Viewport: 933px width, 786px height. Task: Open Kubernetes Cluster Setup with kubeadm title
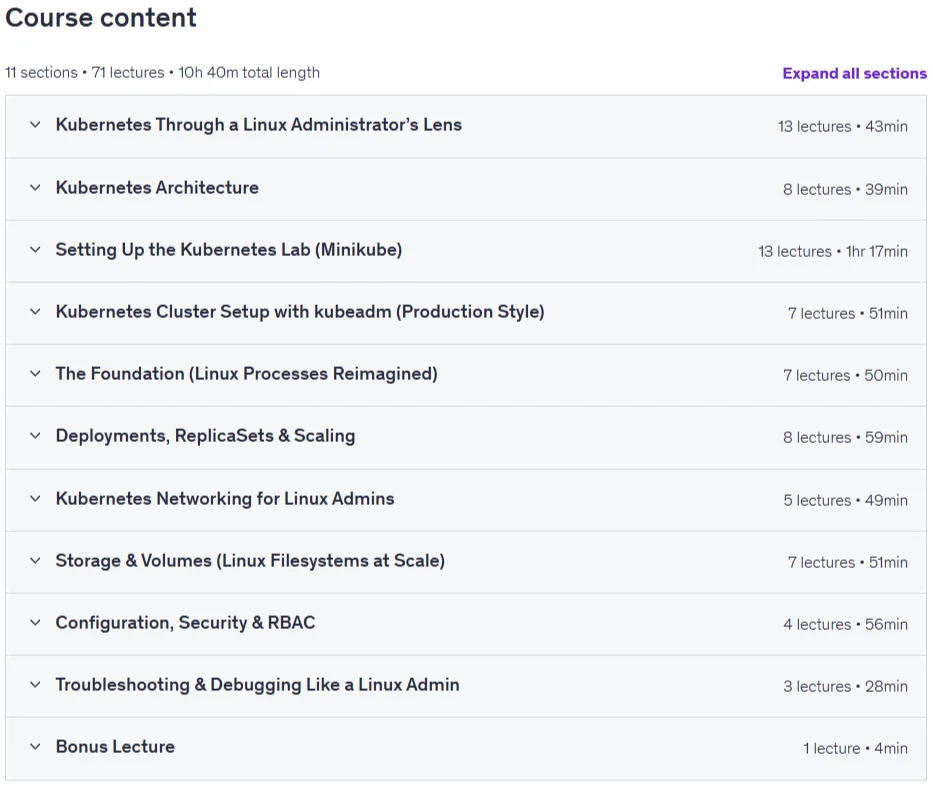(300, 312)
